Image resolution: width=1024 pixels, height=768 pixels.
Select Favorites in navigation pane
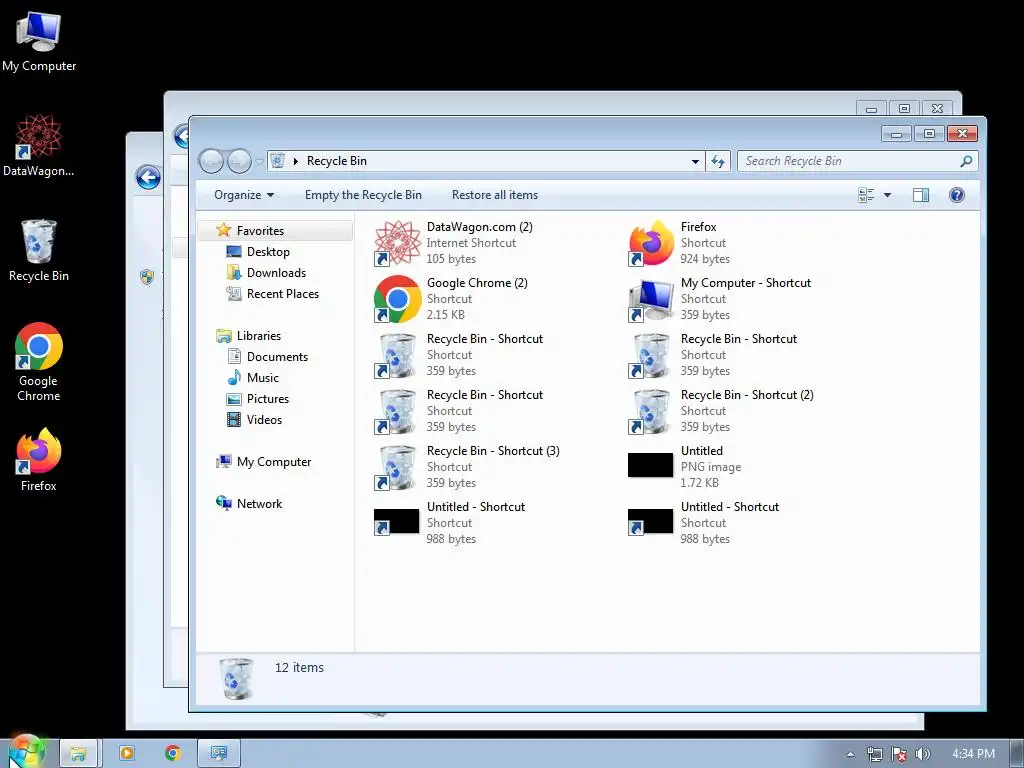(x=276, y=231)
